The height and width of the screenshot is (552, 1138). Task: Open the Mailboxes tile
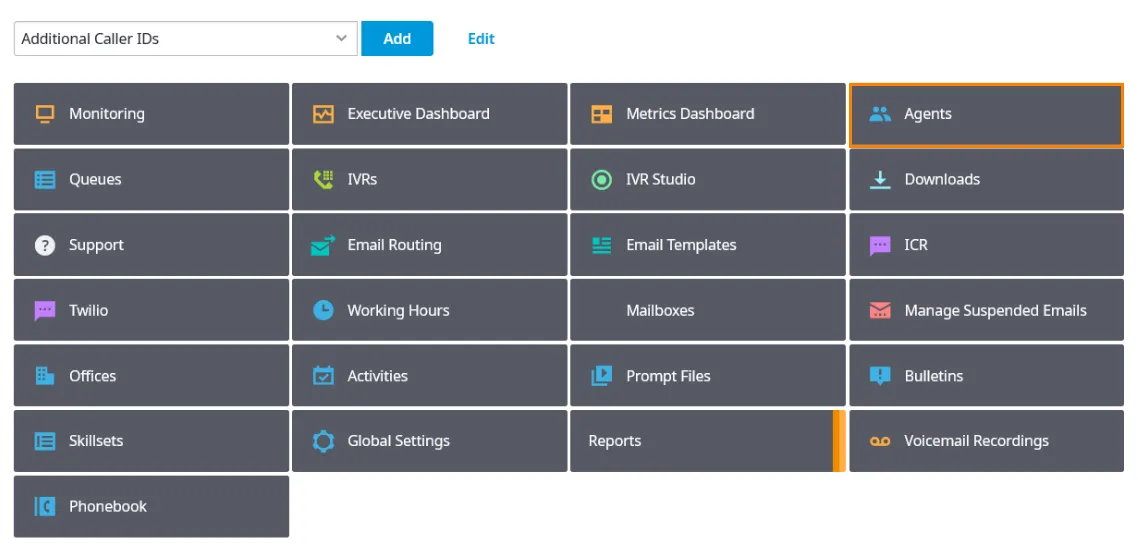point(708,310)
